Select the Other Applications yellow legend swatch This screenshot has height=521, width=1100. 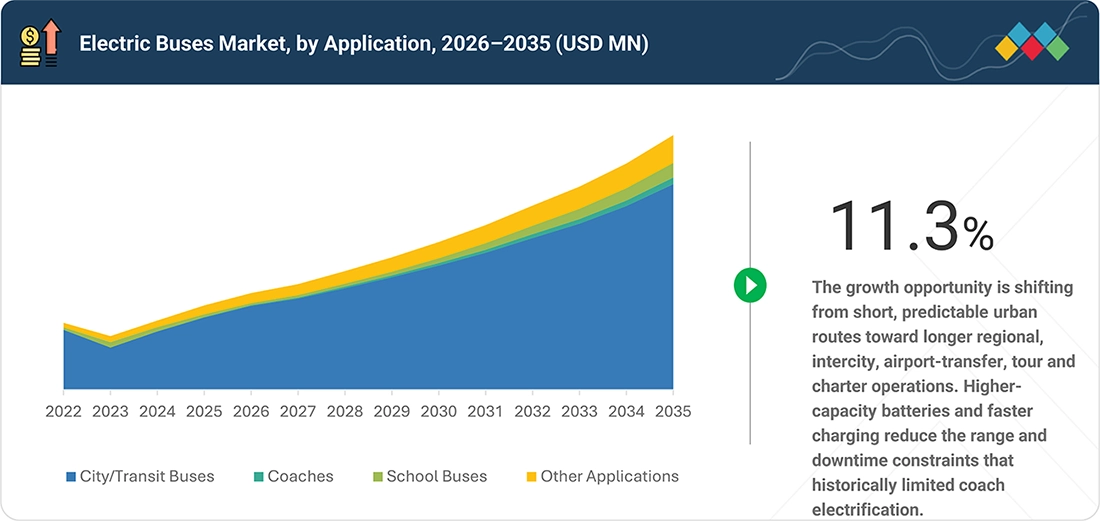pyautogui.click(x=531, y=477)
